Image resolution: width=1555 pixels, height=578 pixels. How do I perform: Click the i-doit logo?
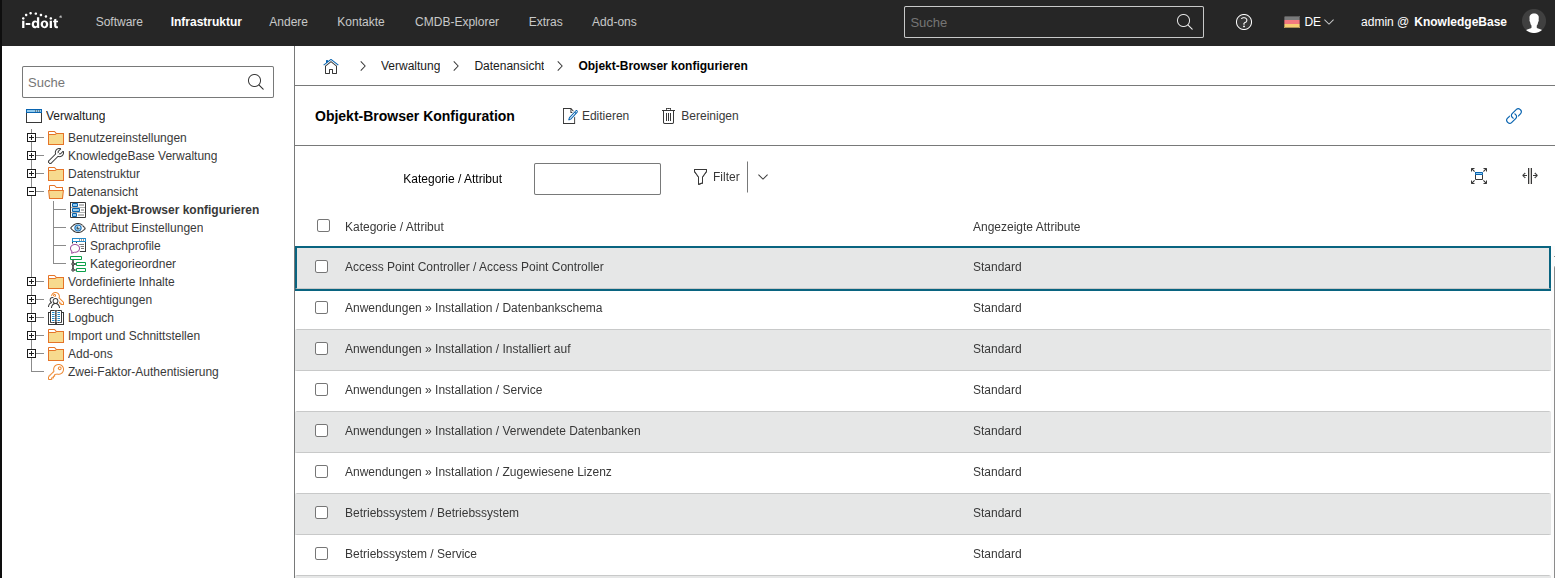click(42, 21)
